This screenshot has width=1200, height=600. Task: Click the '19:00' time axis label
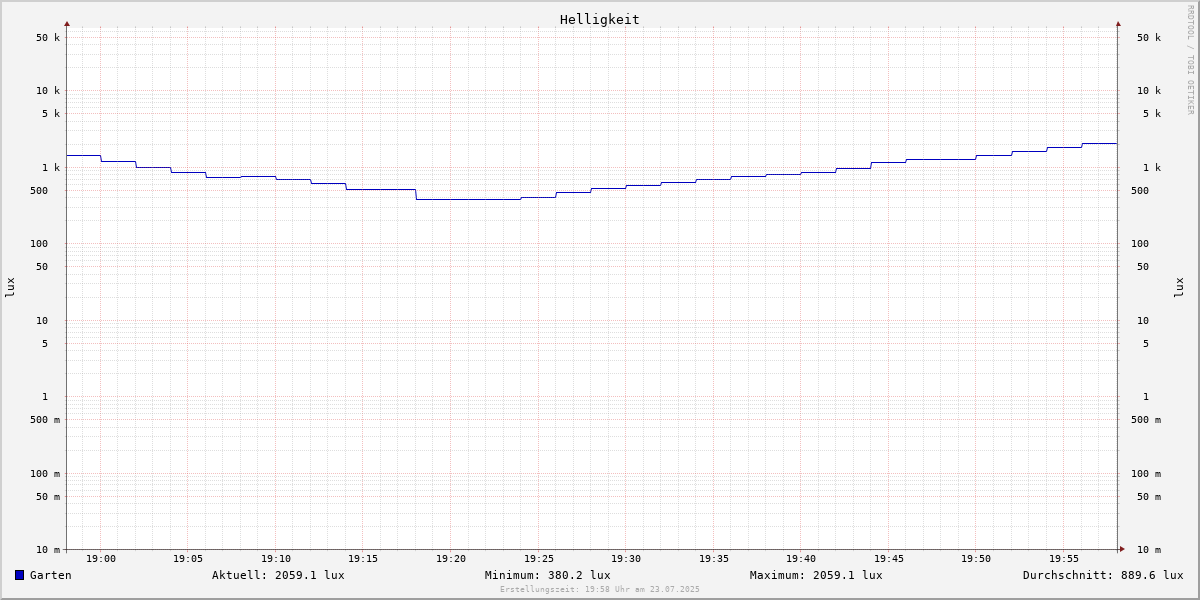pos(101,559)
